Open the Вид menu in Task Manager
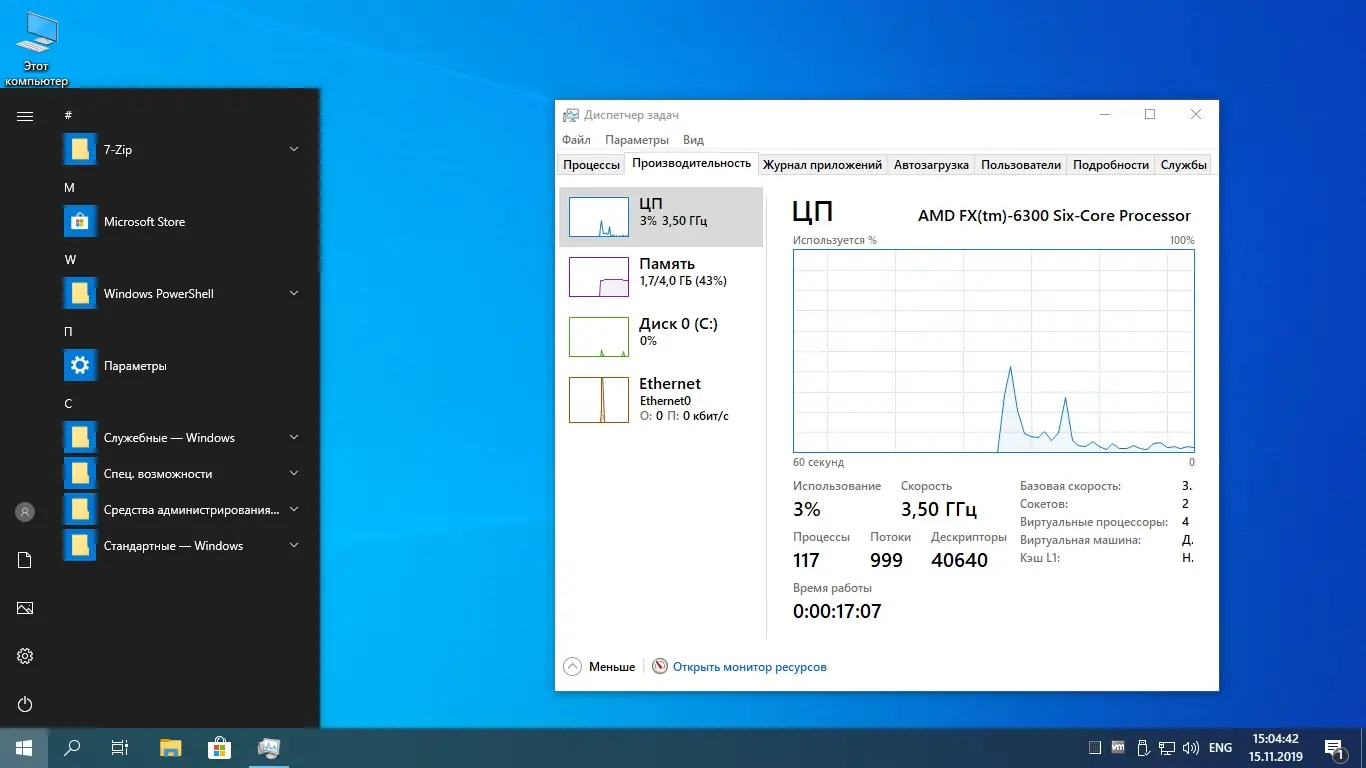 click(x=692, y=139)
